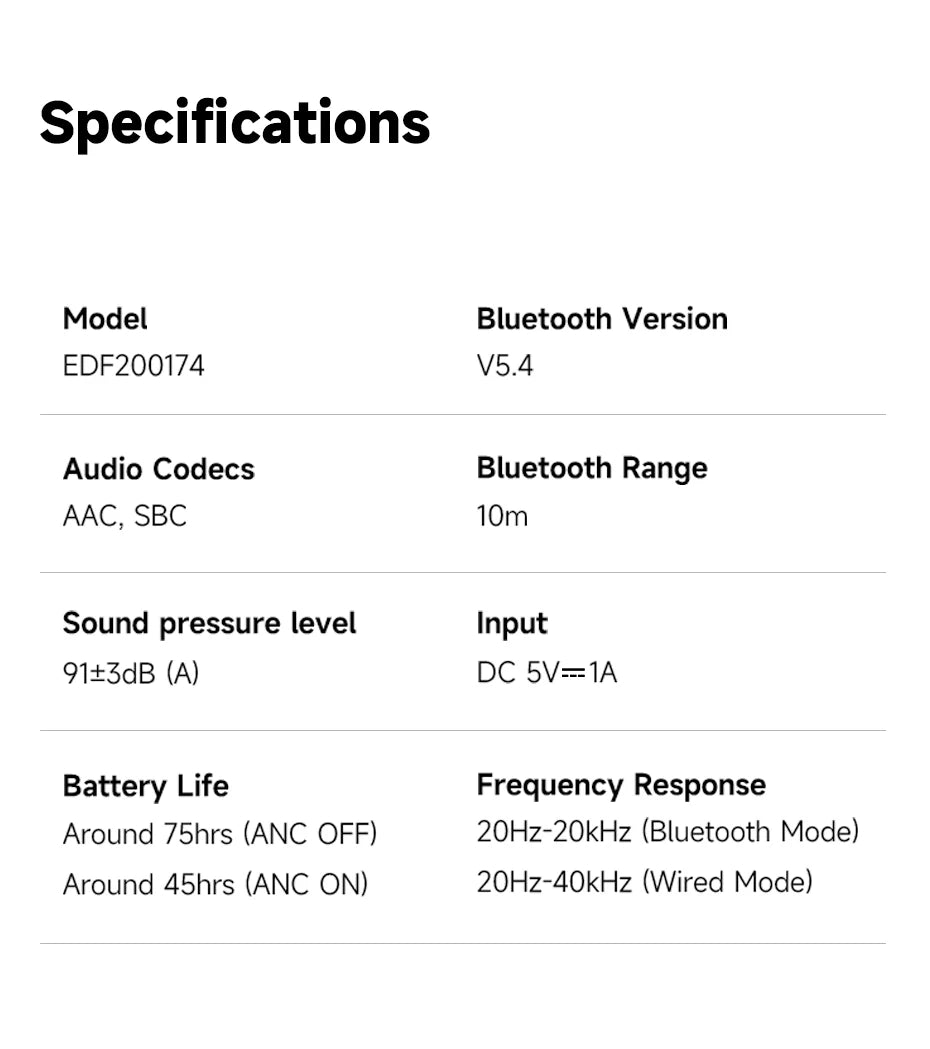Click the 20Hz-20kHz Bluetooth Mode line

tap(667, 832)
